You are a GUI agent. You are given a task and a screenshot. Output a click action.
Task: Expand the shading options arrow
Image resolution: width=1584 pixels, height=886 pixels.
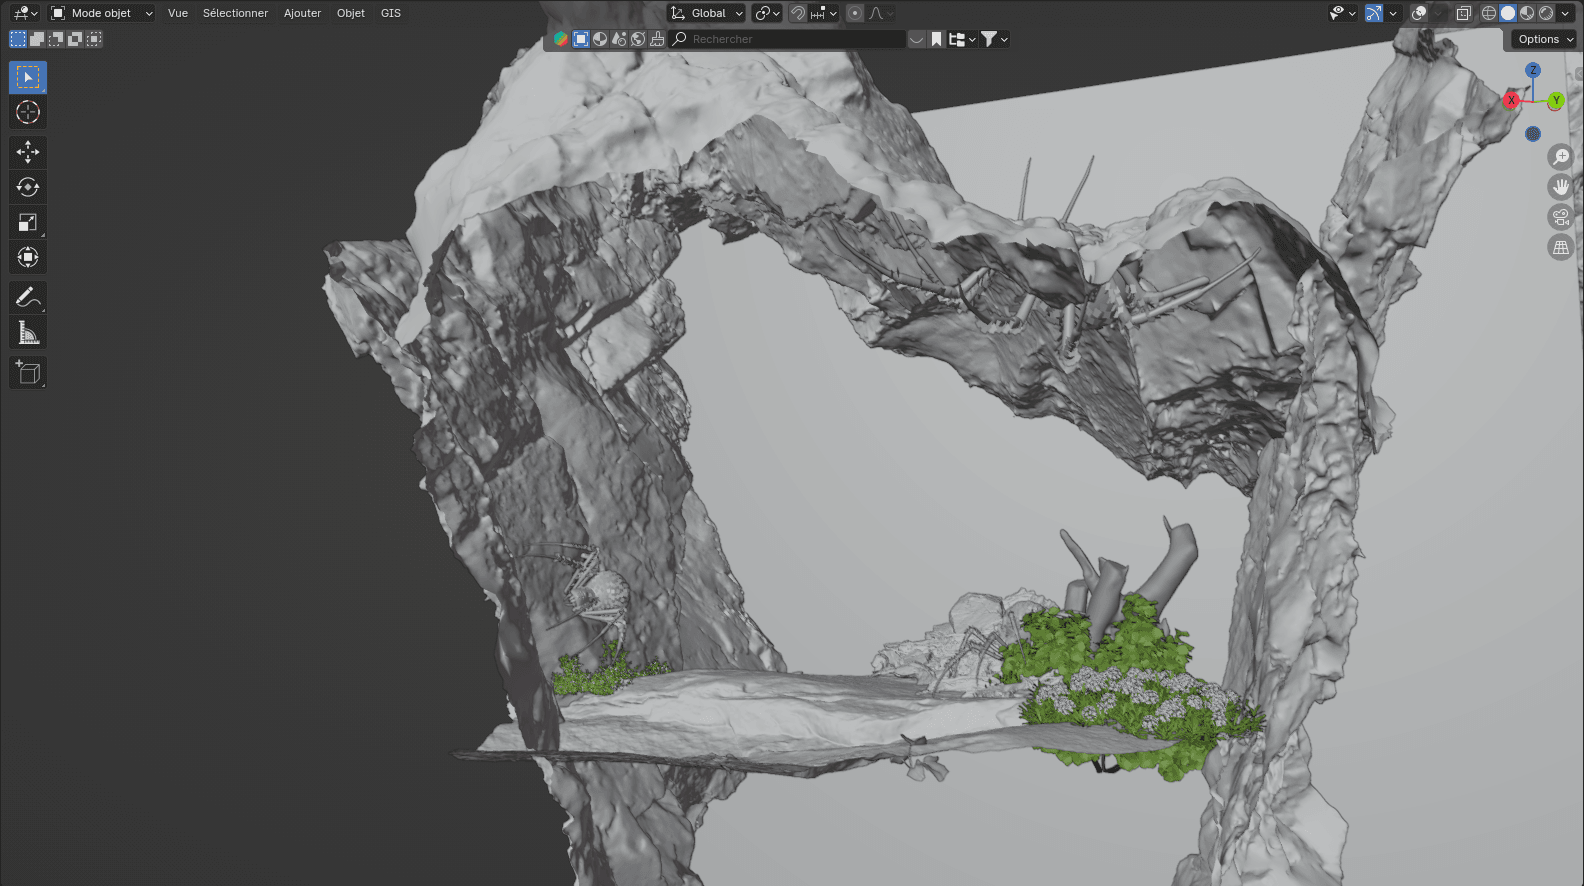point(1565,13)
